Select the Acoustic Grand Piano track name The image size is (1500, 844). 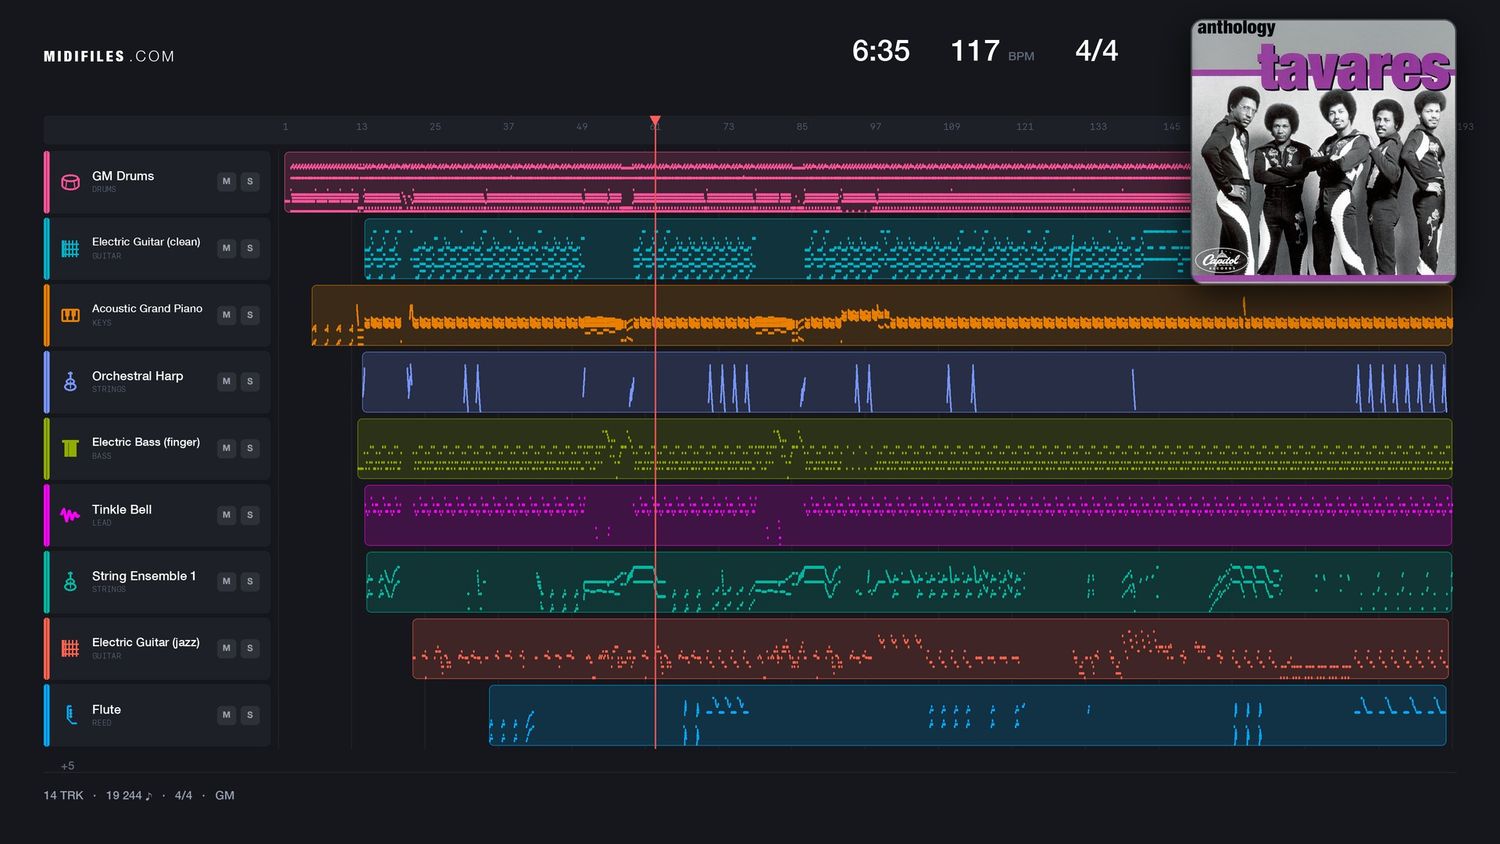pos(147,309)
